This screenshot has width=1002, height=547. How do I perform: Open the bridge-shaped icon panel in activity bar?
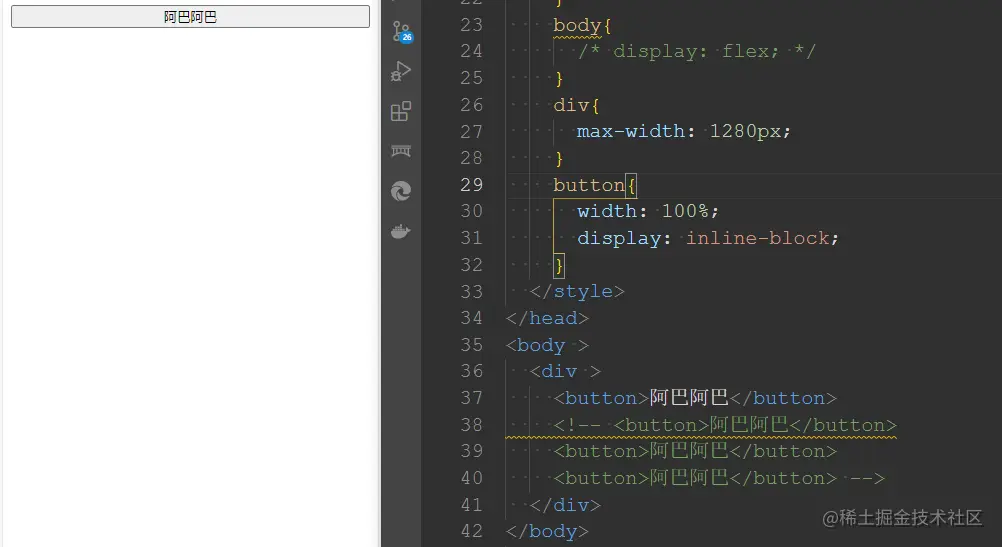coord(401,151)
